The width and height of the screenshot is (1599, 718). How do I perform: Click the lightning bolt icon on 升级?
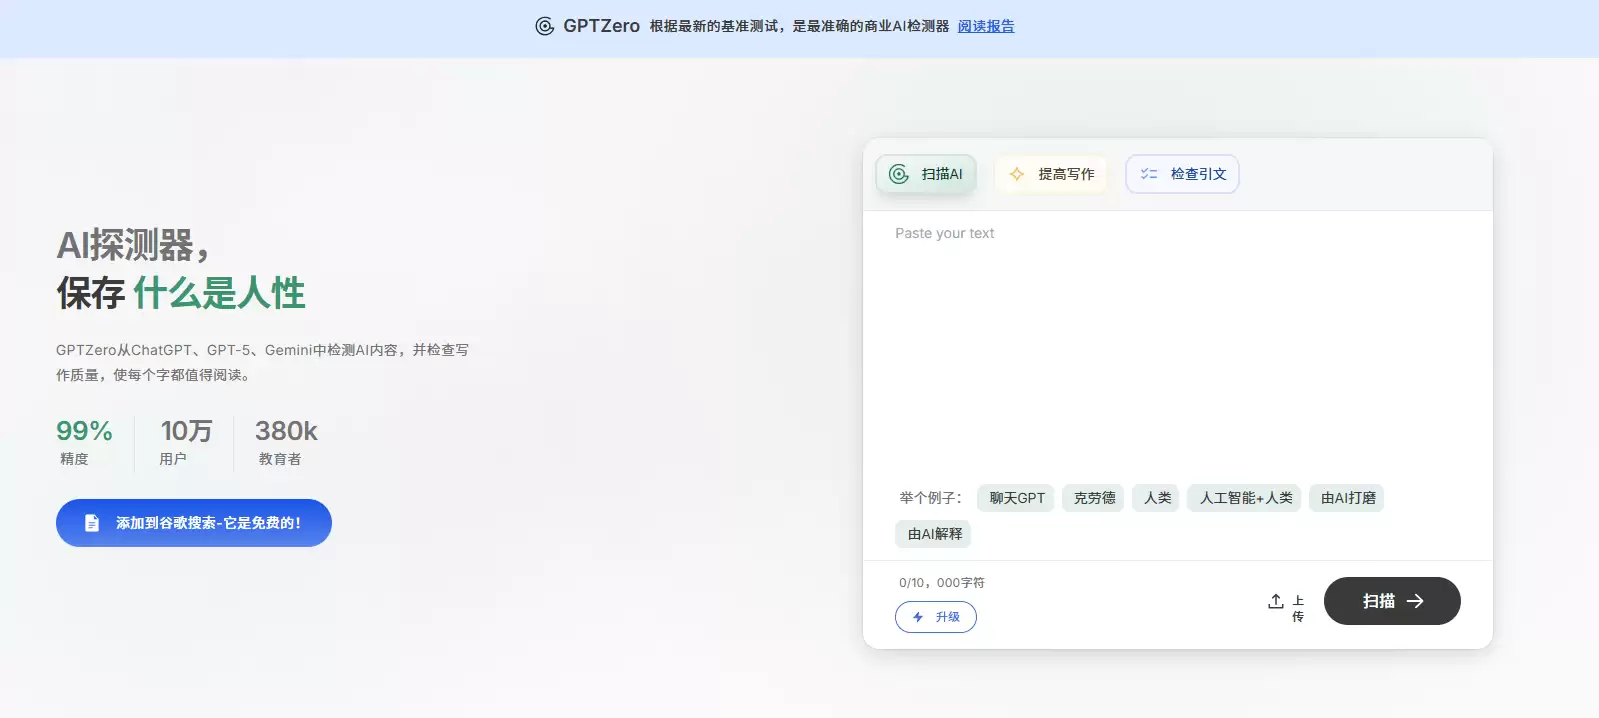[x=918, y=617]
